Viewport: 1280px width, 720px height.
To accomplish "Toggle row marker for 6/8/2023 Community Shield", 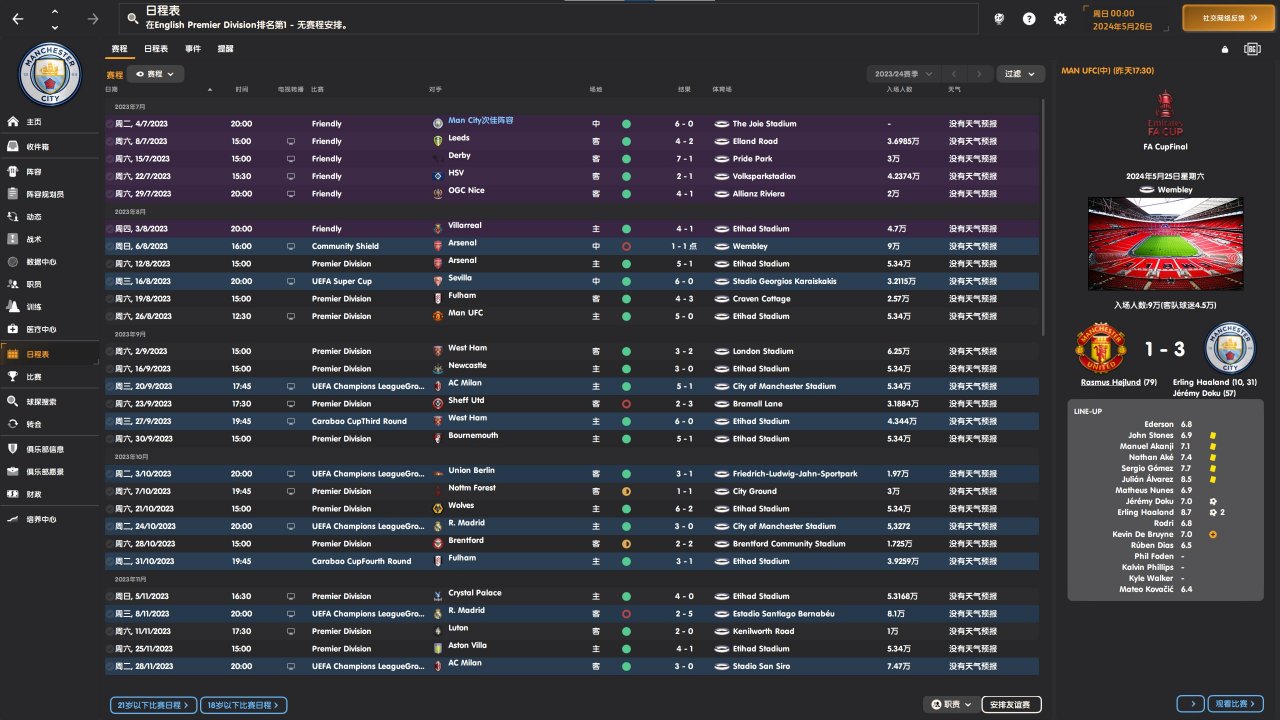I will (110, 246).
